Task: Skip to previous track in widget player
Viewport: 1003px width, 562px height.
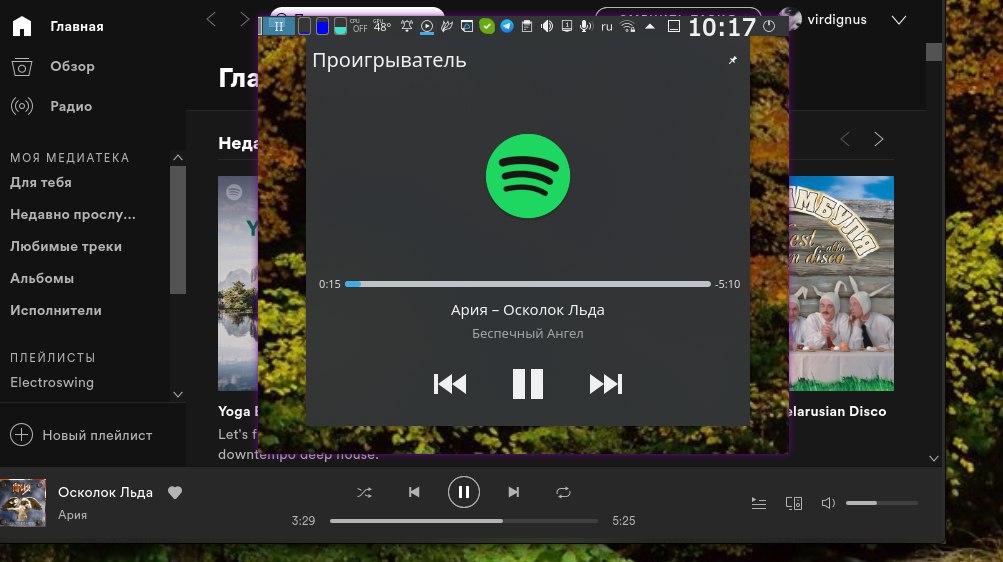Action: [450, 384]
